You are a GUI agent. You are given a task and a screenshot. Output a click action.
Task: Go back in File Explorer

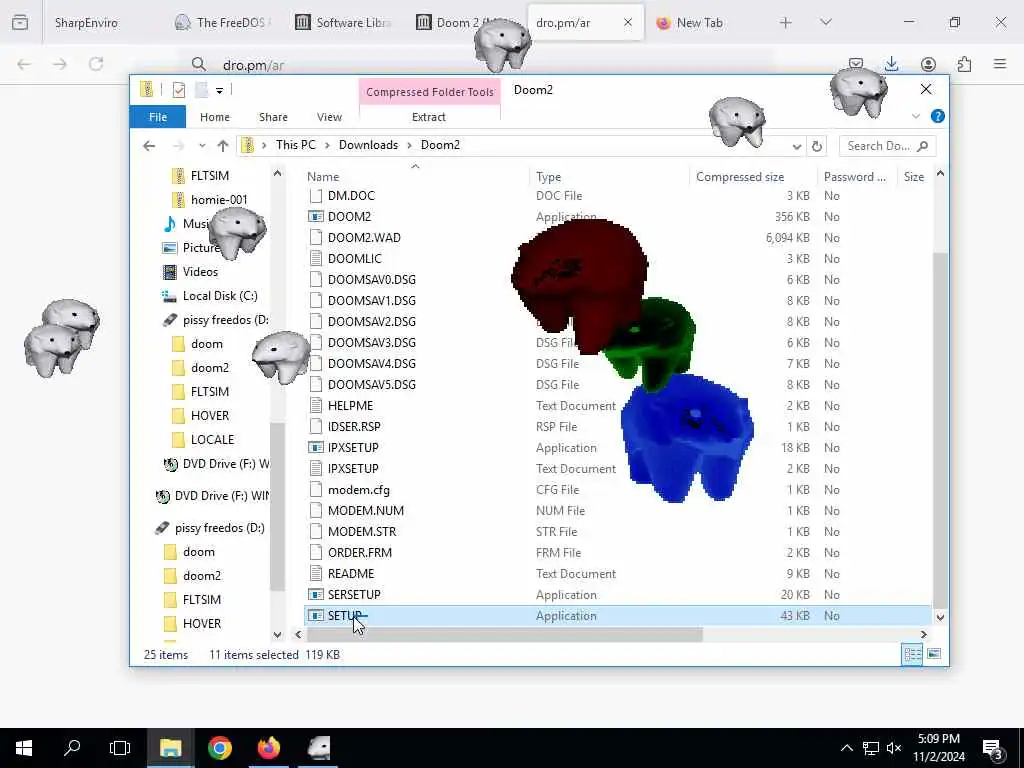[x=149, y=146]
